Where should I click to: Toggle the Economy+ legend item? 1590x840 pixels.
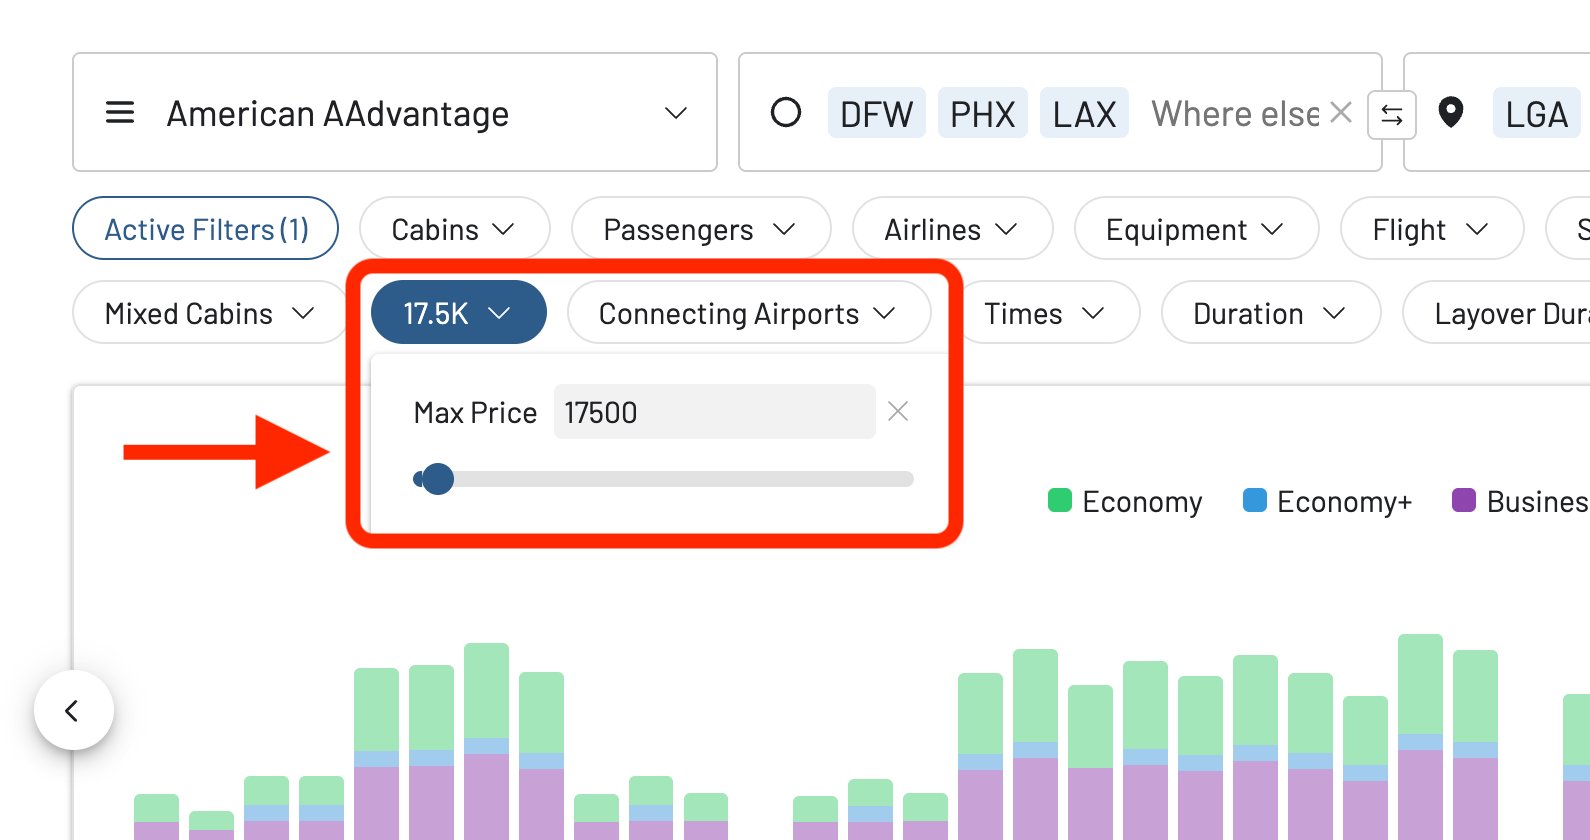tap(1327, 501)
